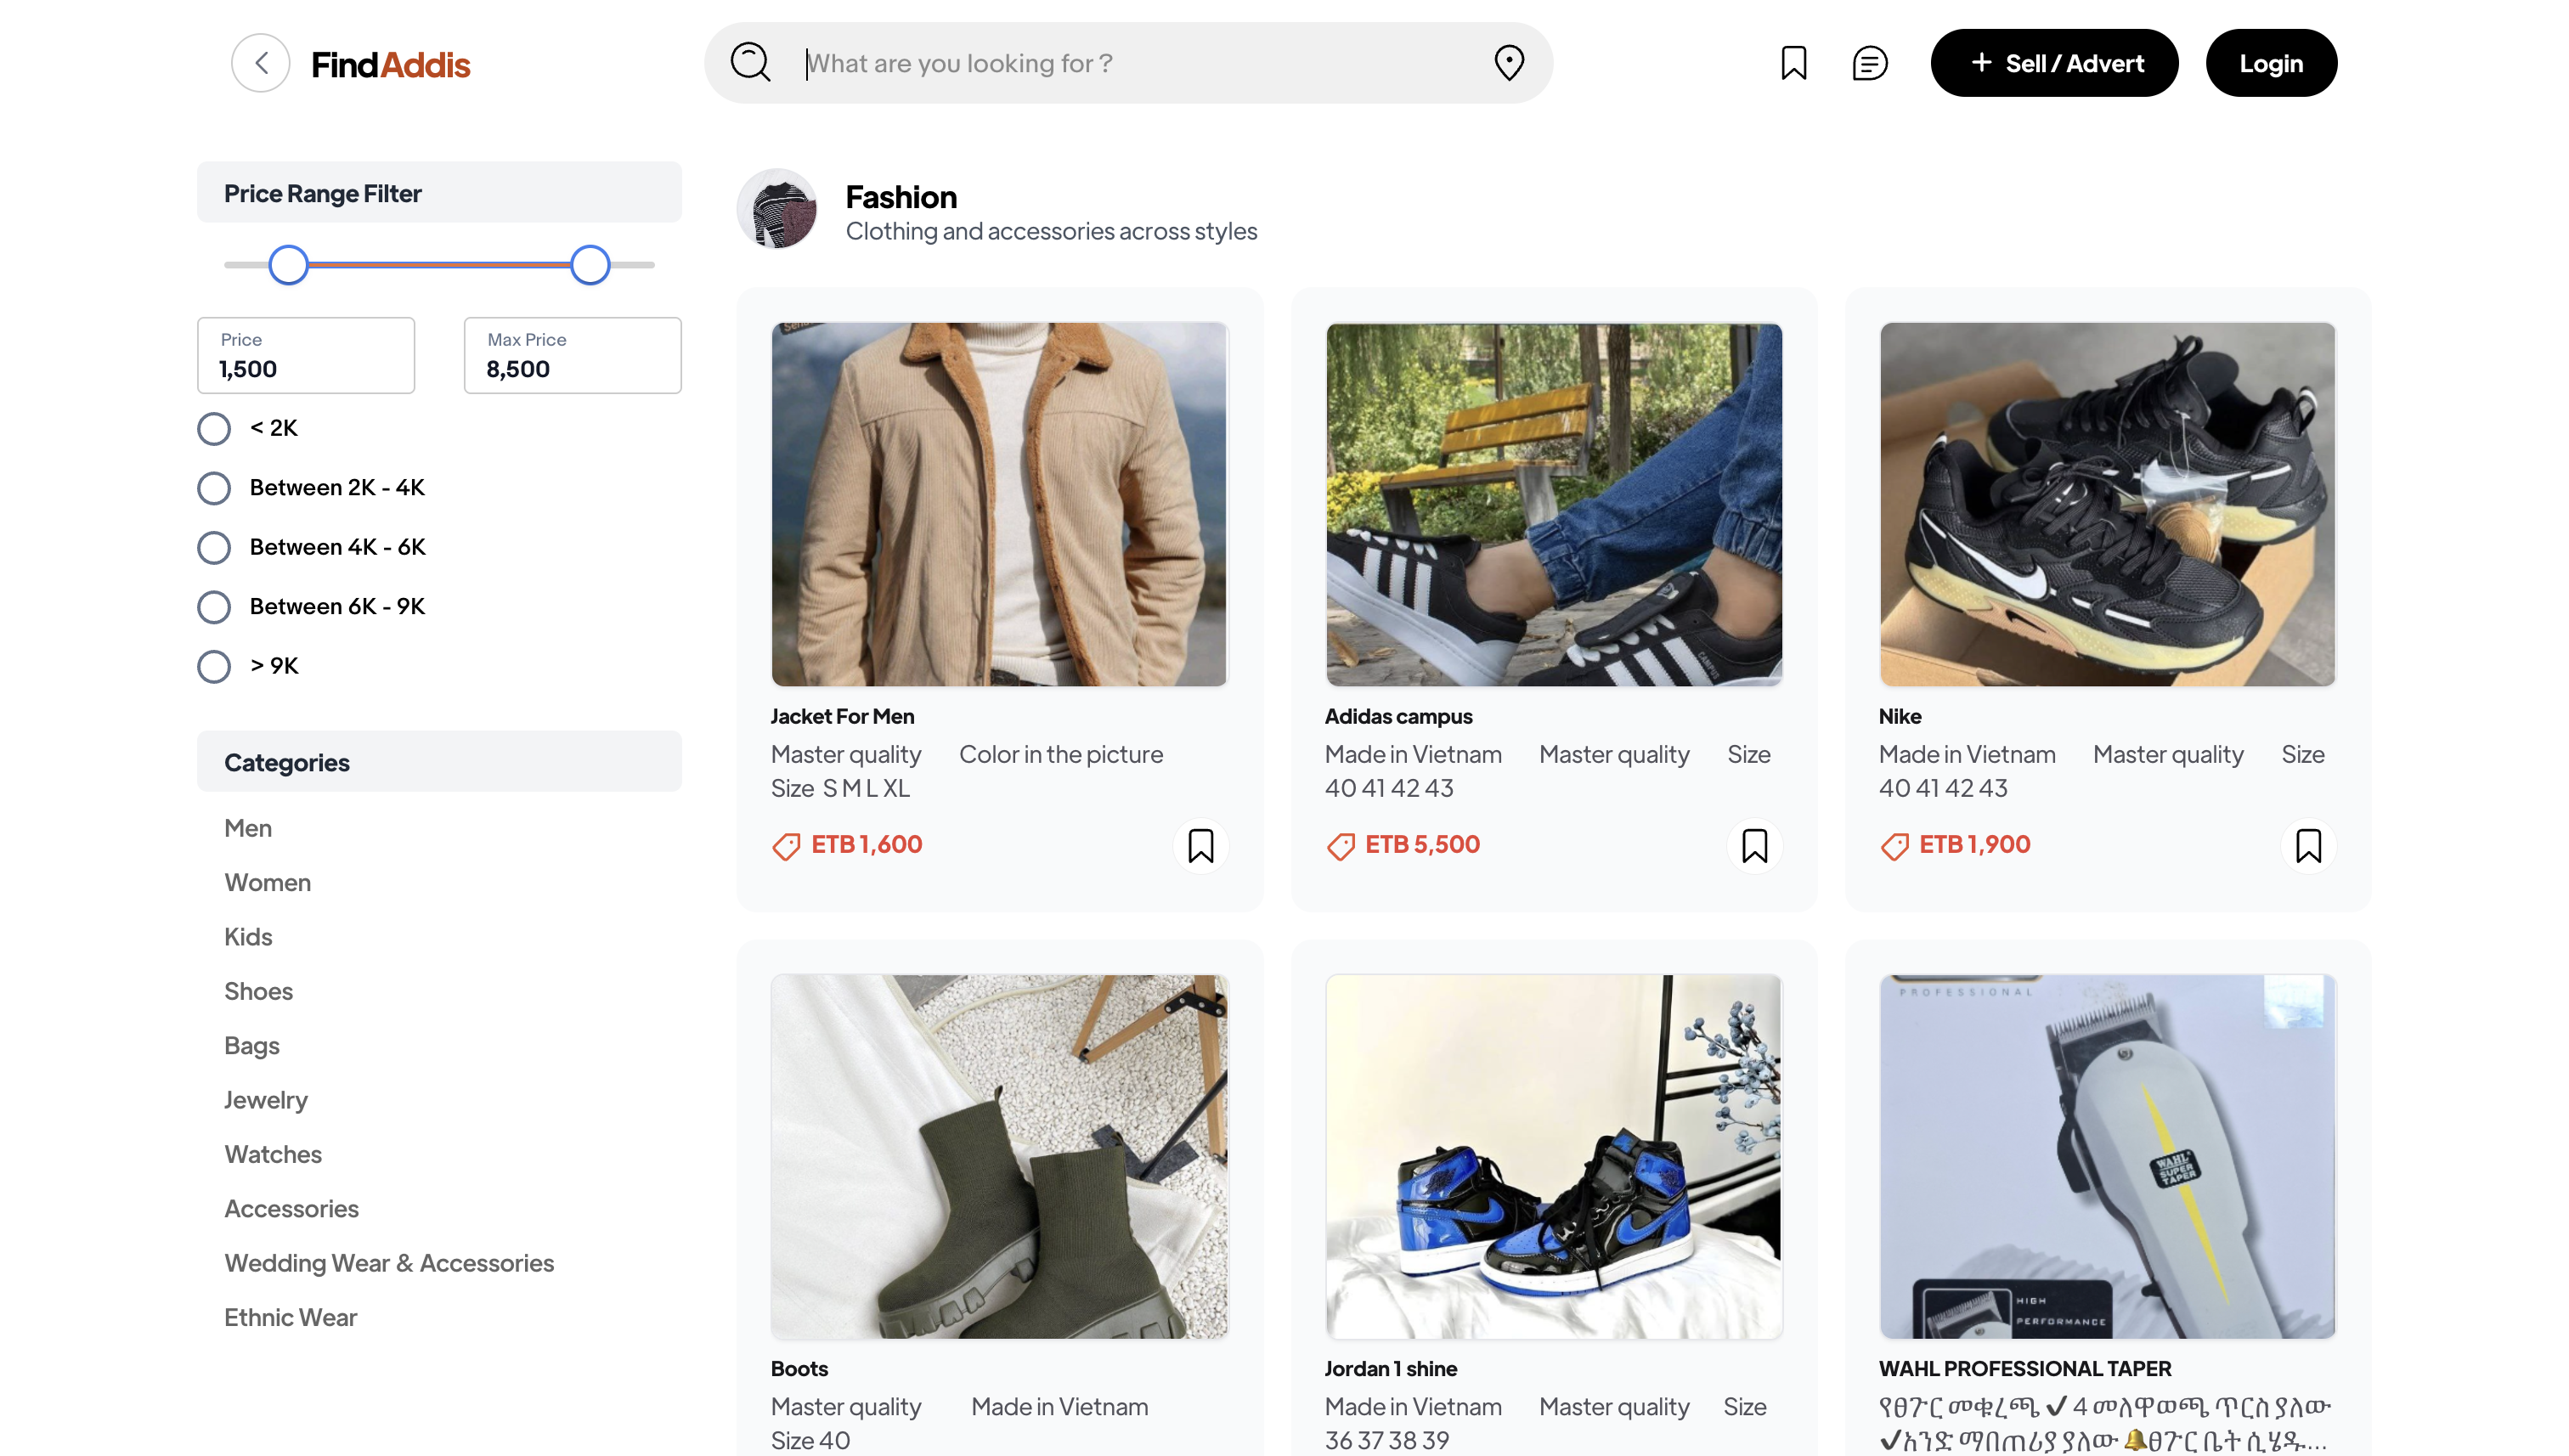Click the search magnifier icon
The height and width of the screenshot is (1456, 2569).
(750, 62)
